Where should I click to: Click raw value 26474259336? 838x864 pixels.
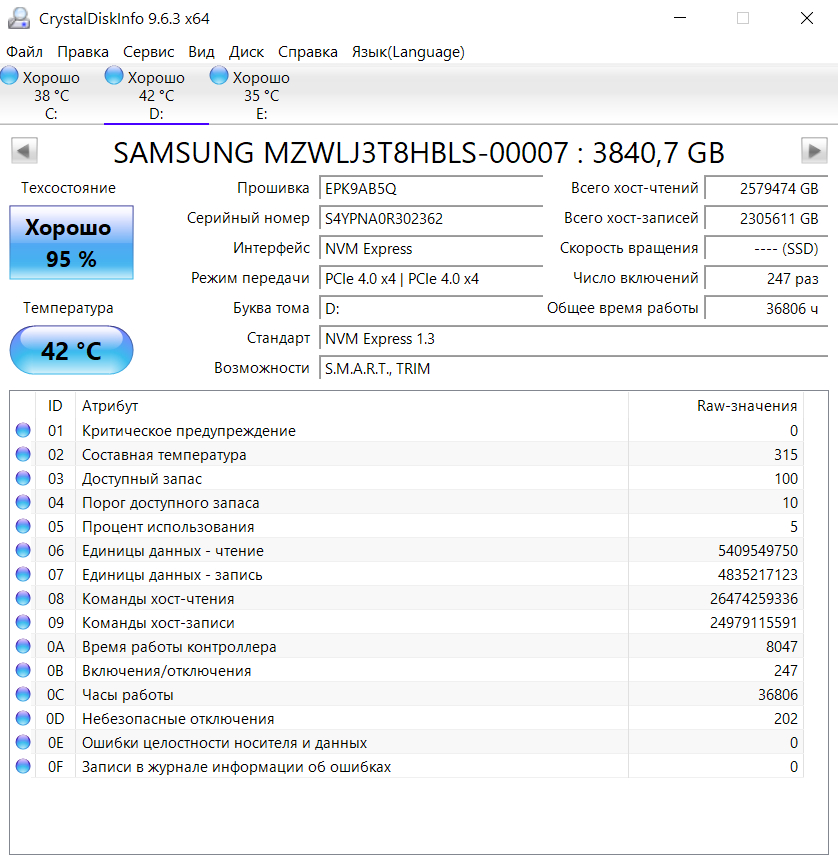pyautogui.click(x=753, y=598)
